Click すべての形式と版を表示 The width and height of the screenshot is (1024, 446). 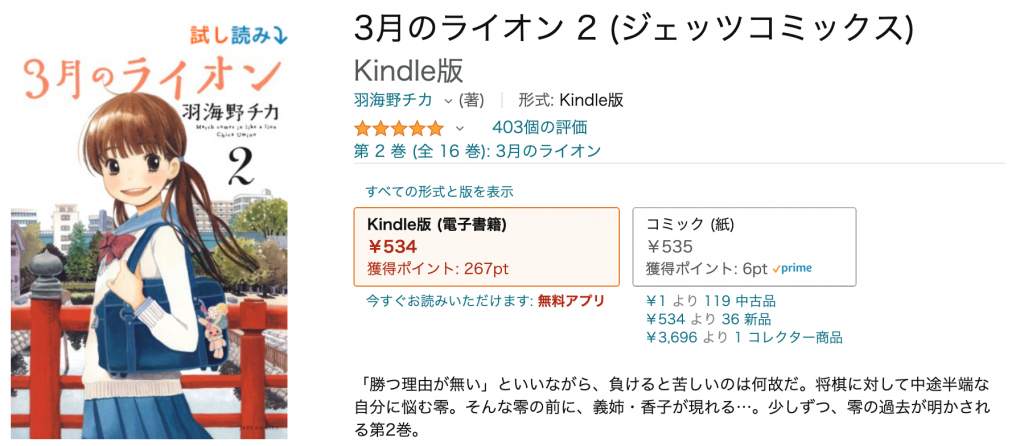click(x=439, y=191)
